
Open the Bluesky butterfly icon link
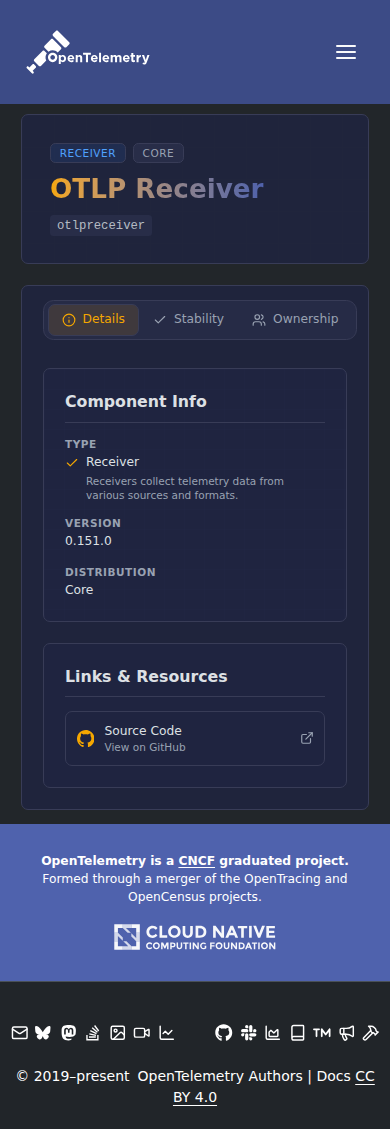click(x=43, y=1033)
